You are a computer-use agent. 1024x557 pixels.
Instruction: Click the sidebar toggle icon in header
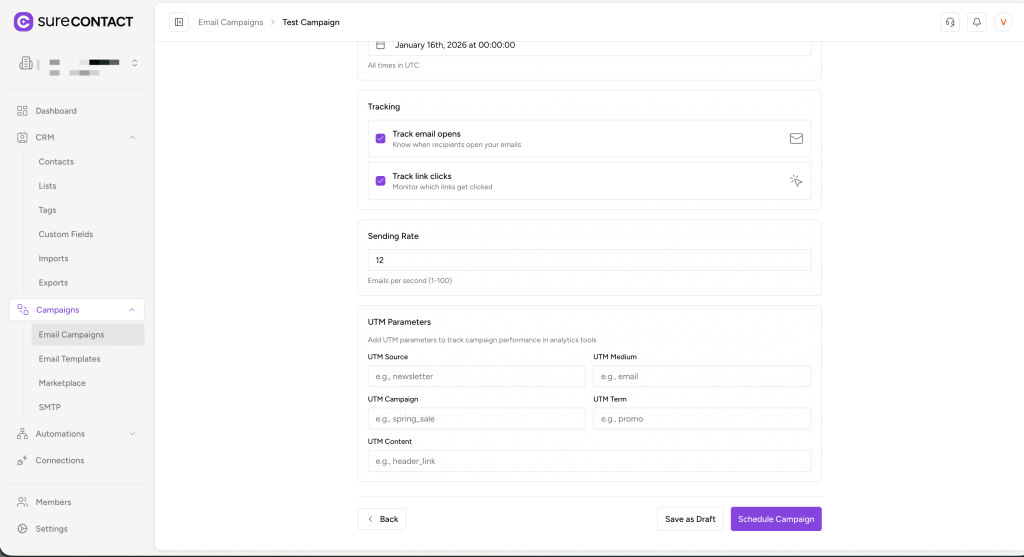(179, 22)
